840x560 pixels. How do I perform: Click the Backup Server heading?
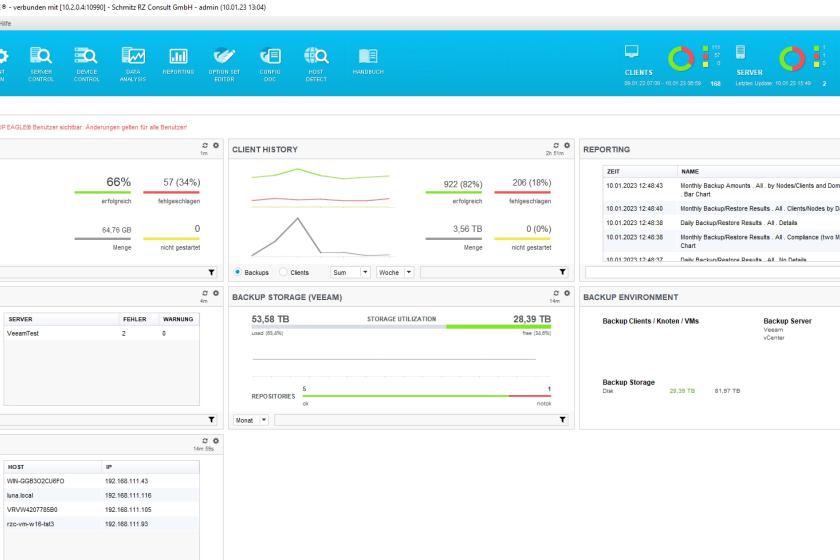click(787, 321)
